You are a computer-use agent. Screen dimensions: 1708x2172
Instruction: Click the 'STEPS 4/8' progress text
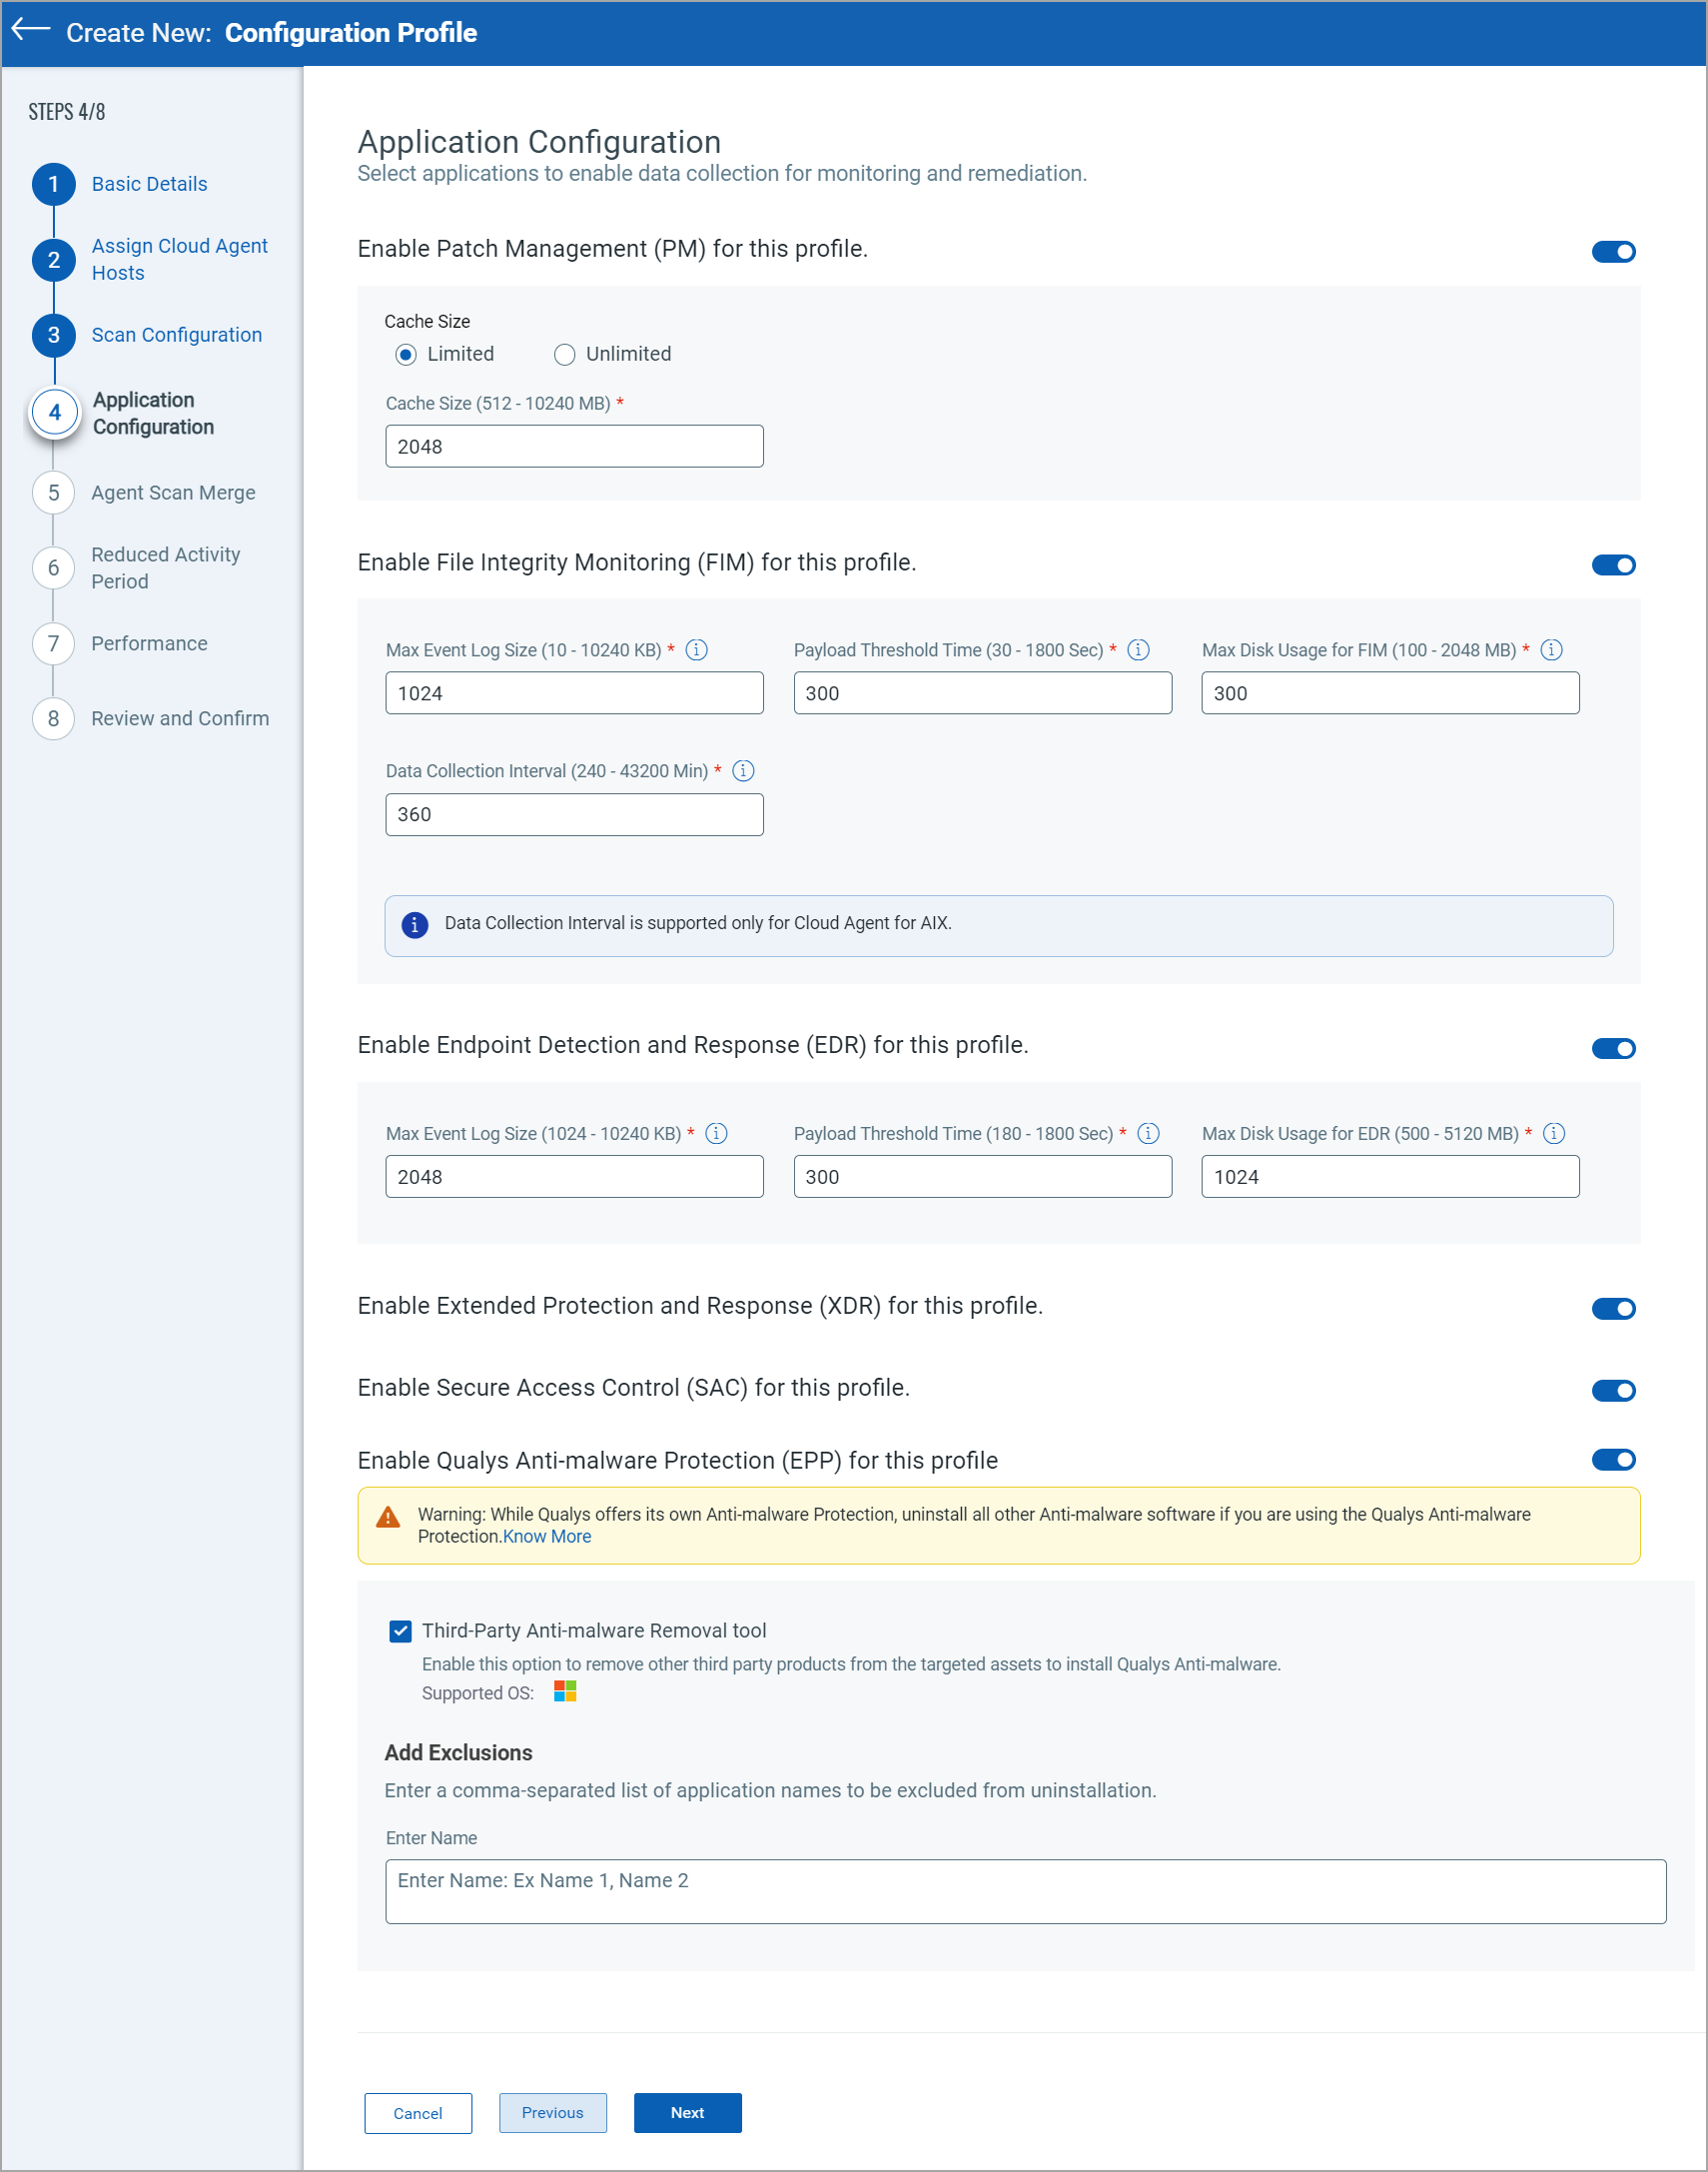click(x=66, y=112)
